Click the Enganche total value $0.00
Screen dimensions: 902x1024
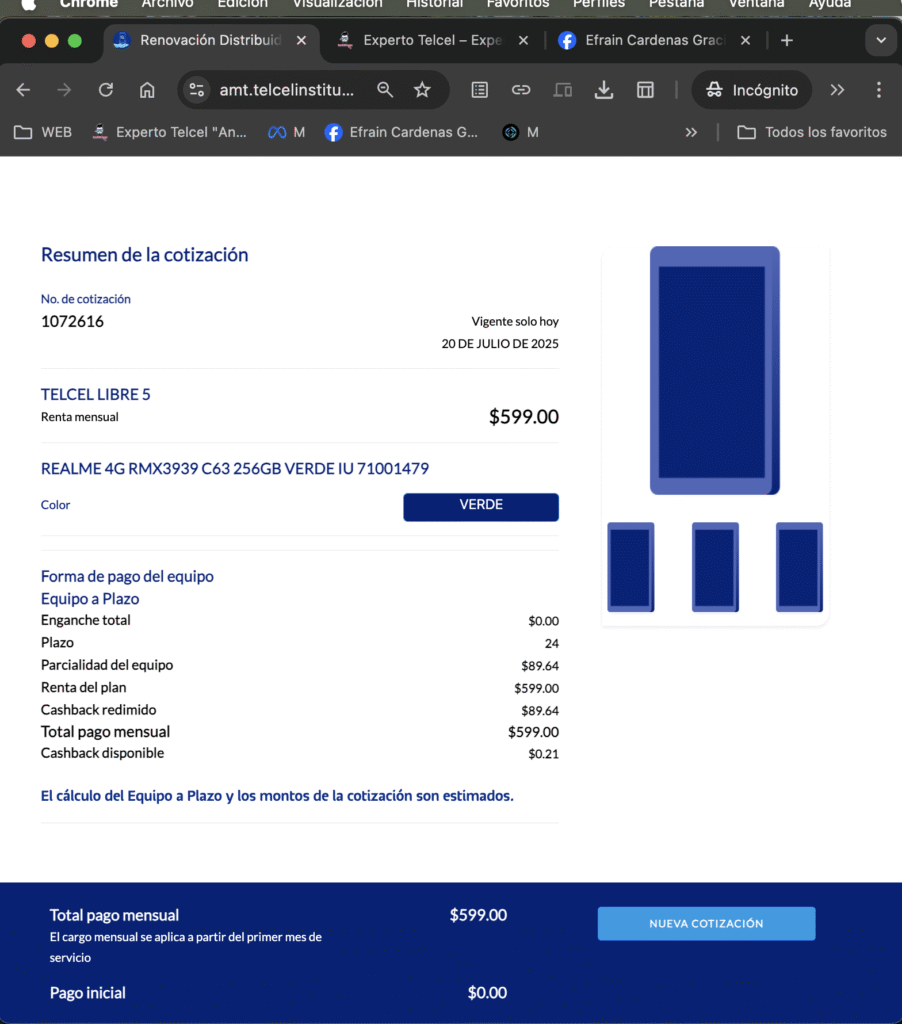(543, 621)
